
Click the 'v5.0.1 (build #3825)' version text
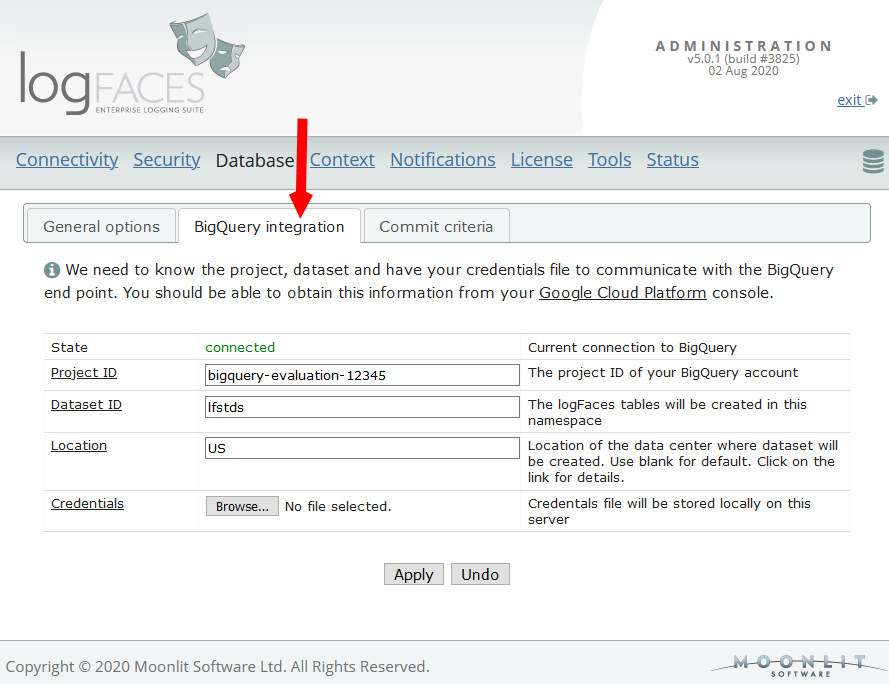743,58
